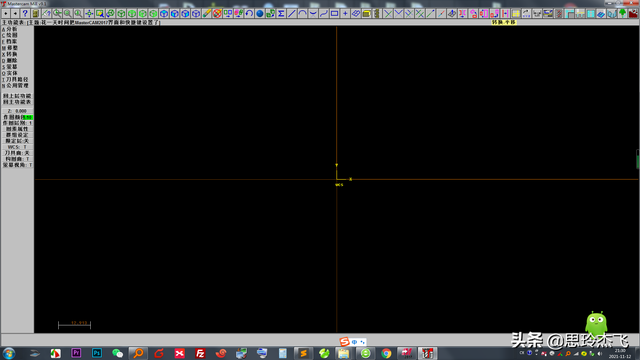The width and height of the screenshot is (640, 360).
Task: Open the Help question mark icon
Action: tap(25, 13)
